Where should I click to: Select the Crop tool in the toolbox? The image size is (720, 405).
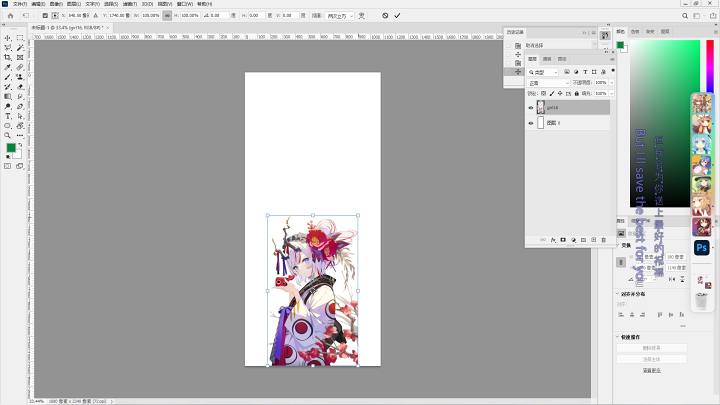pyautogui.click(x=8, y=57)
